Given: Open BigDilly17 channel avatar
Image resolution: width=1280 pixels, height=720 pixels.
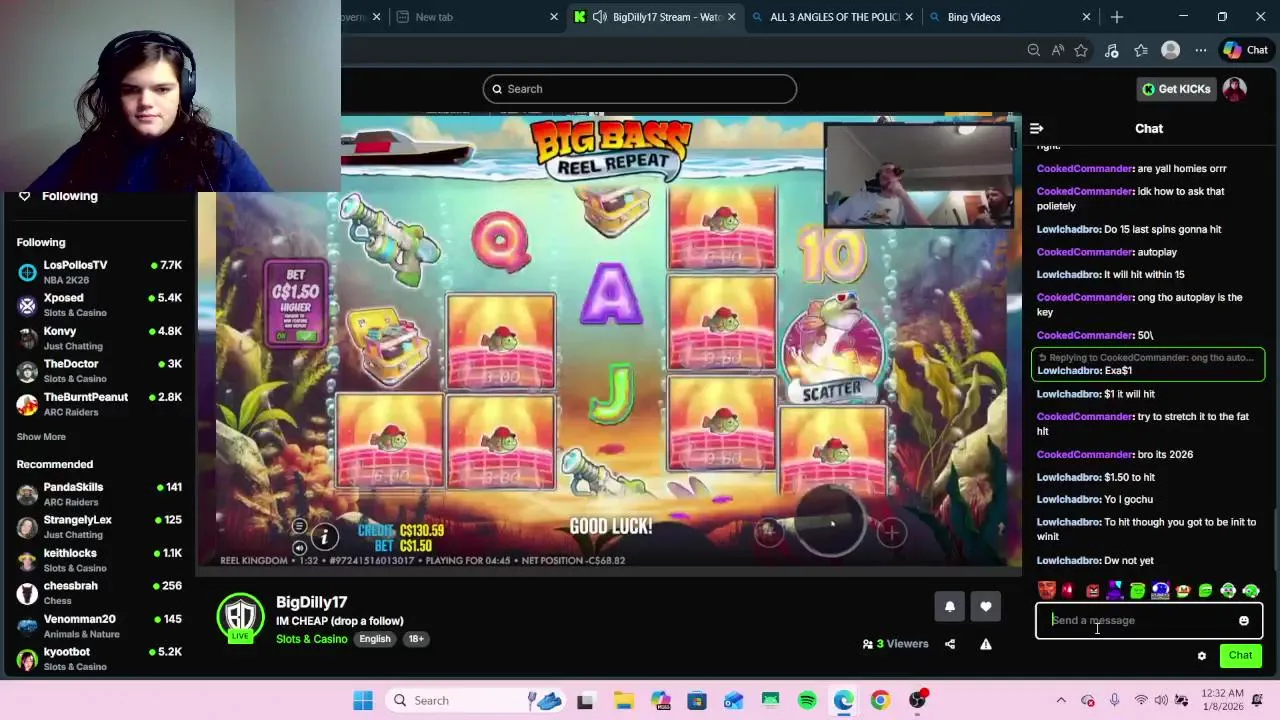Looking at the screenshot, I should [240, 617].
